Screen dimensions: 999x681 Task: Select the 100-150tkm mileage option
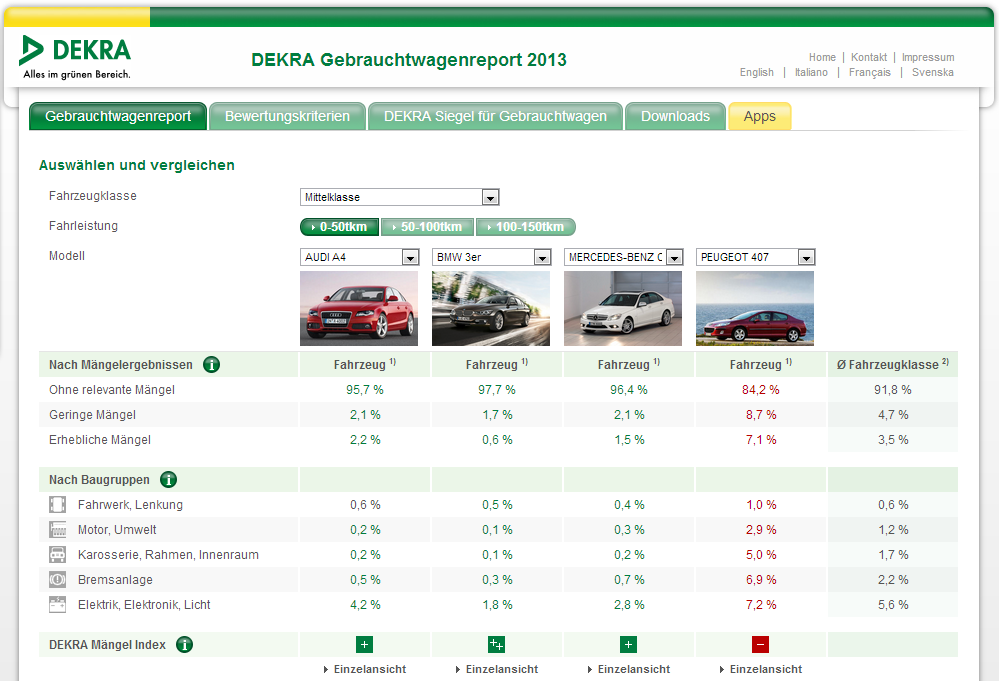pyautogui.click(x=526, y=227)
